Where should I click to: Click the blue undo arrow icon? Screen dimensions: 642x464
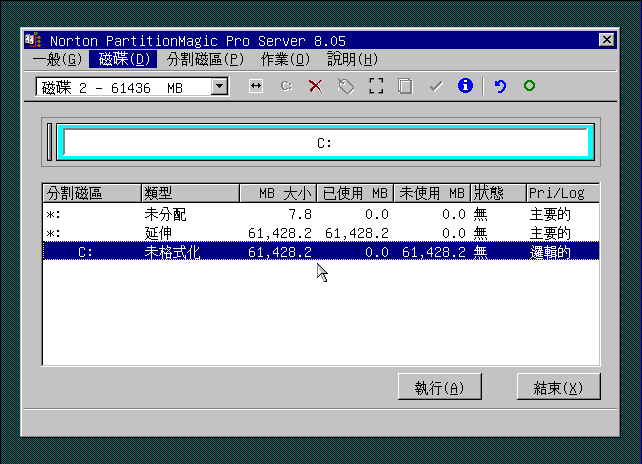[500, 87]
